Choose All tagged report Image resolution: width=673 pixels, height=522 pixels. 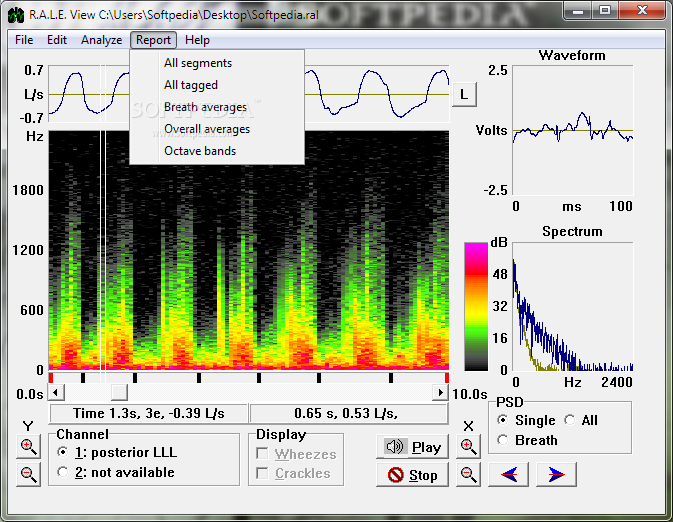tap(217, 85)
